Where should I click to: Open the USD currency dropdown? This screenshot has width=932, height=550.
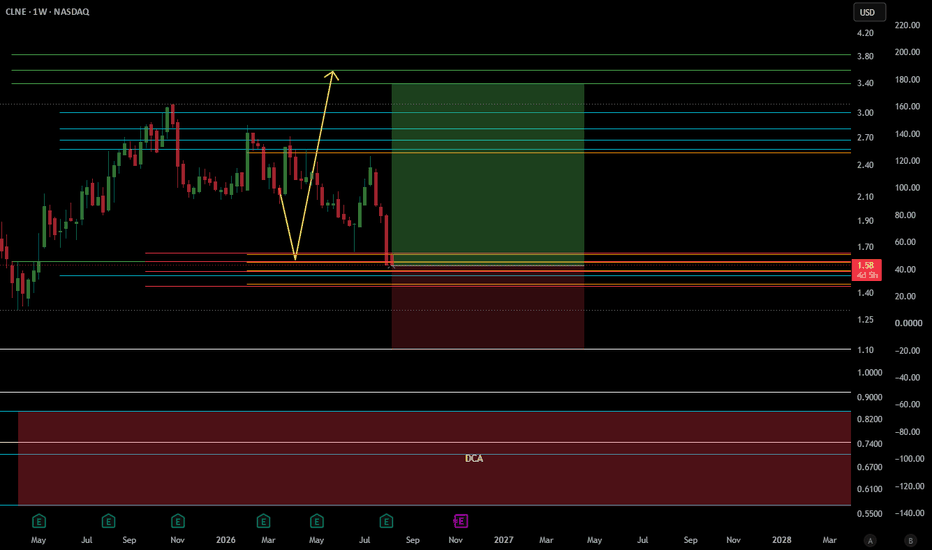(869, 12)
